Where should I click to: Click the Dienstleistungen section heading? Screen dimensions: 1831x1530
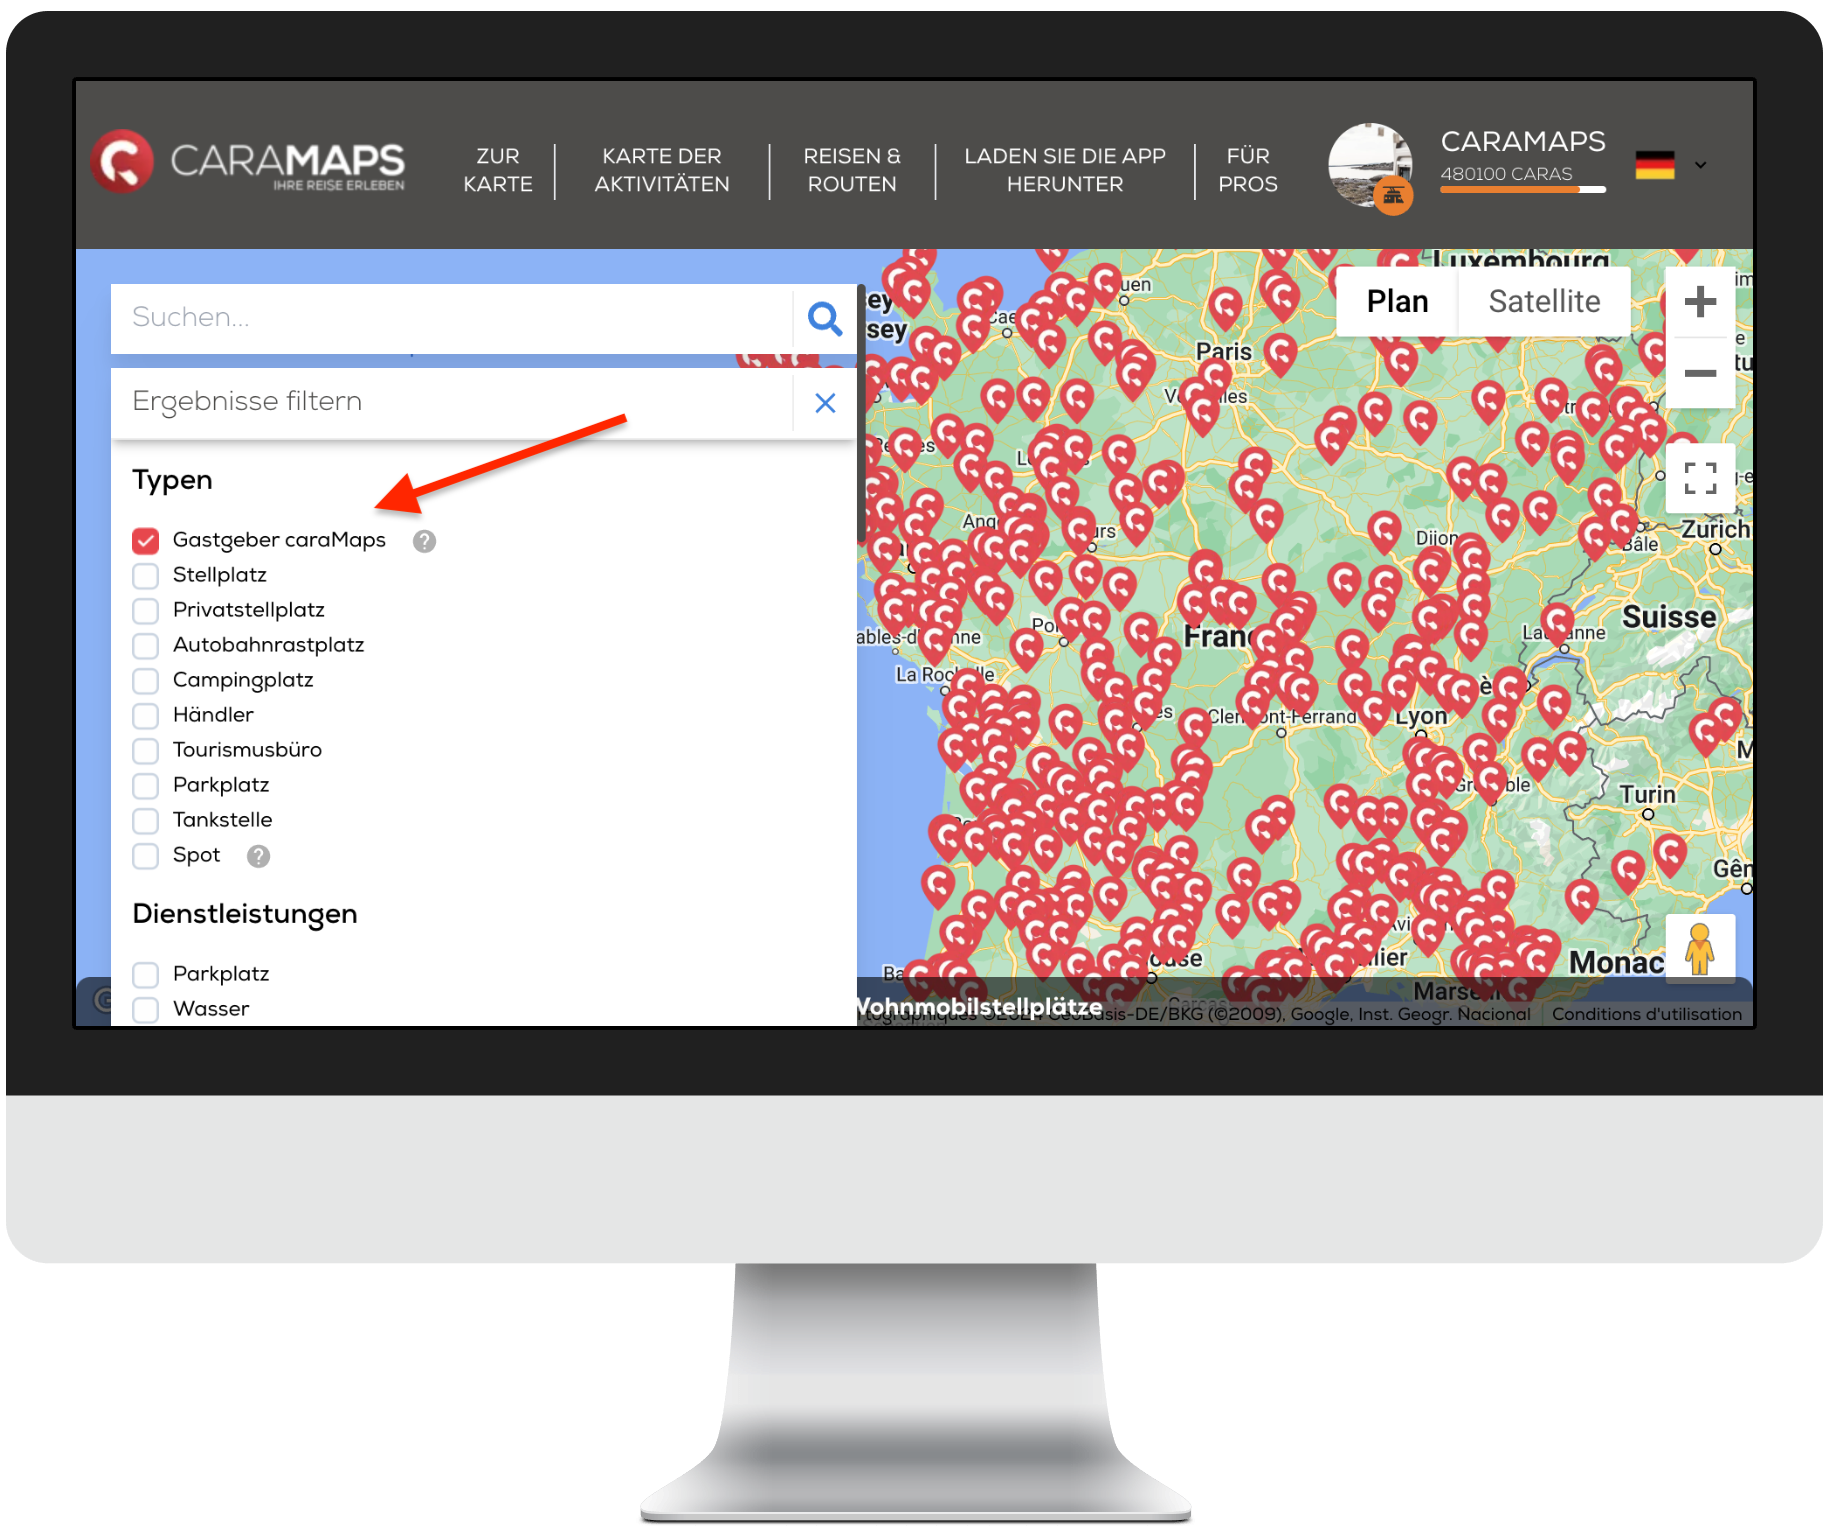tap(245, 914)
